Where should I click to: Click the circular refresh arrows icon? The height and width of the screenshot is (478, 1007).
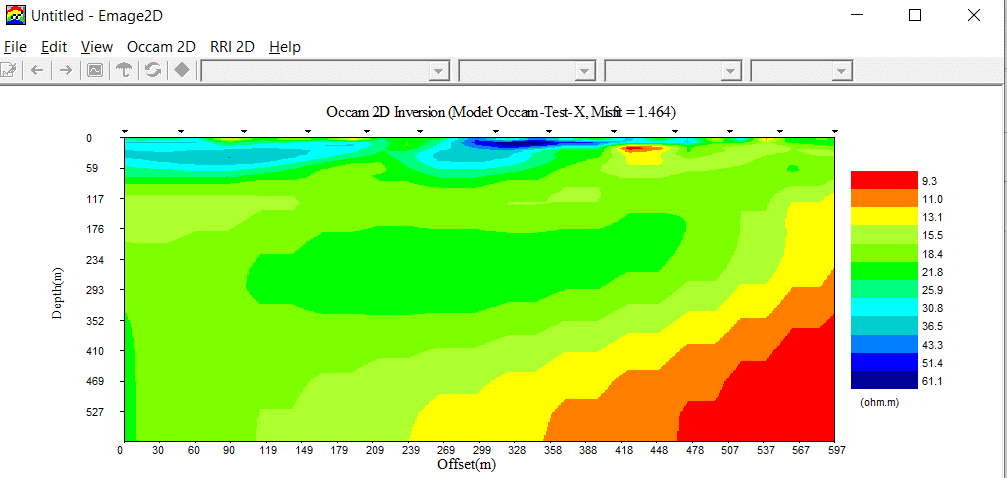pos(153,70)
